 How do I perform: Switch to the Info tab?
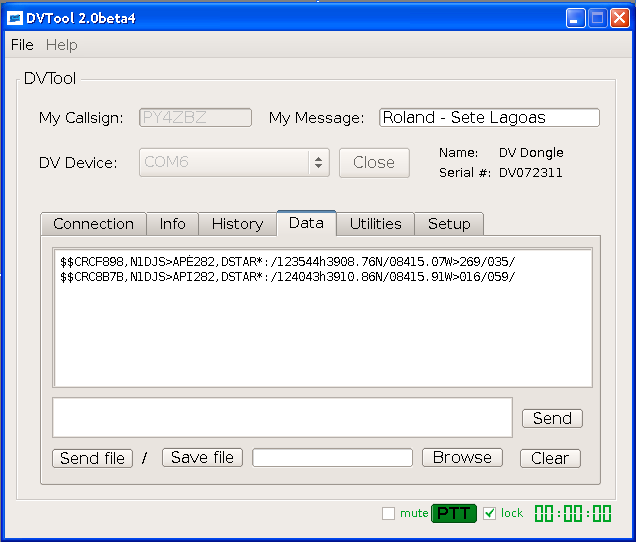coord(172,224)
